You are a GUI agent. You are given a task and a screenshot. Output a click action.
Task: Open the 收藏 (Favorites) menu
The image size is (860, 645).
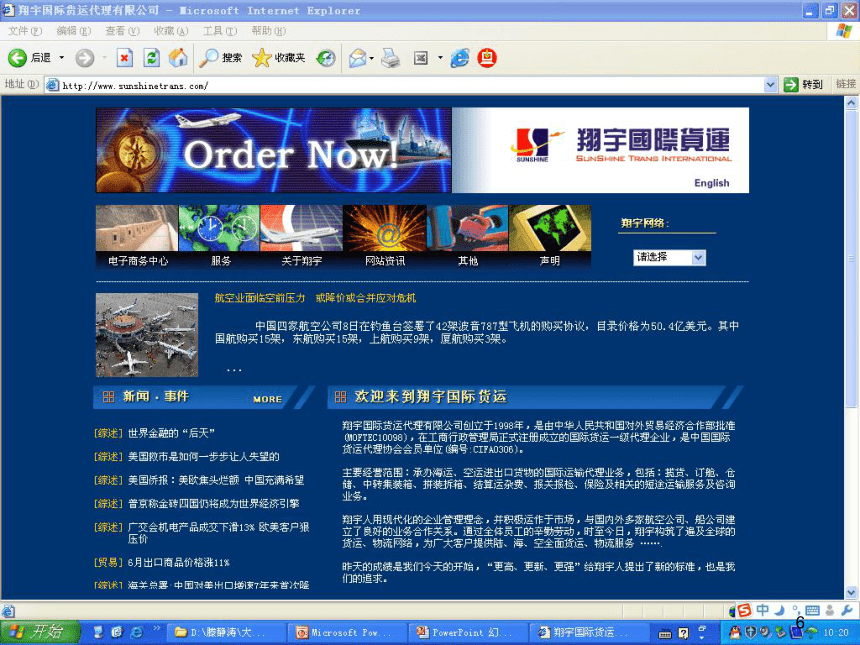(171, 31)
